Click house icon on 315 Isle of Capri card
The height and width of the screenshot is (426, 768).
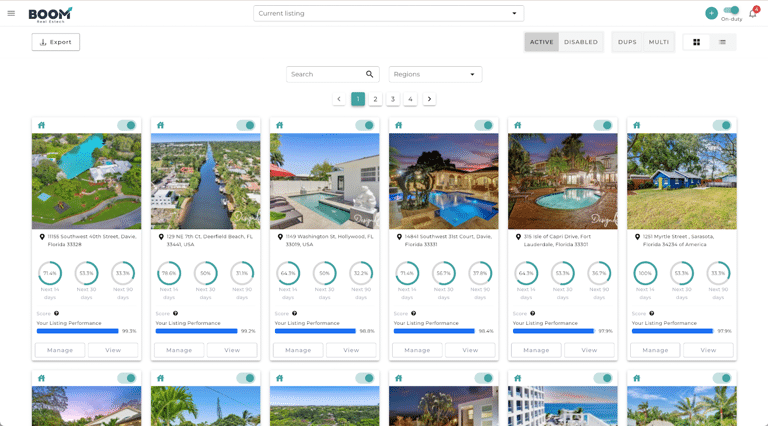pyautogui.click(x=518, y=125)
